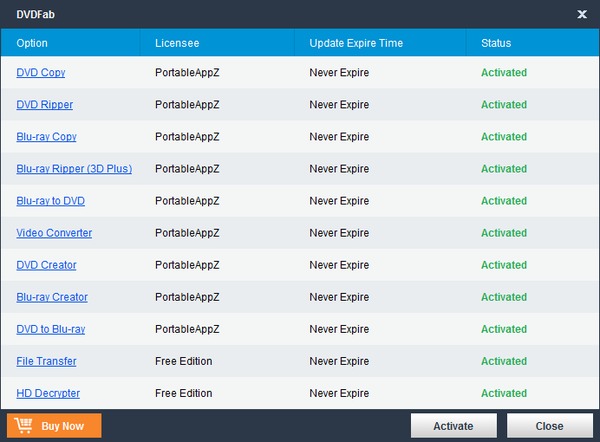Screen dimensions: 600x442
Task: Select the HD Decrypter link
Action: click(48, 393)
